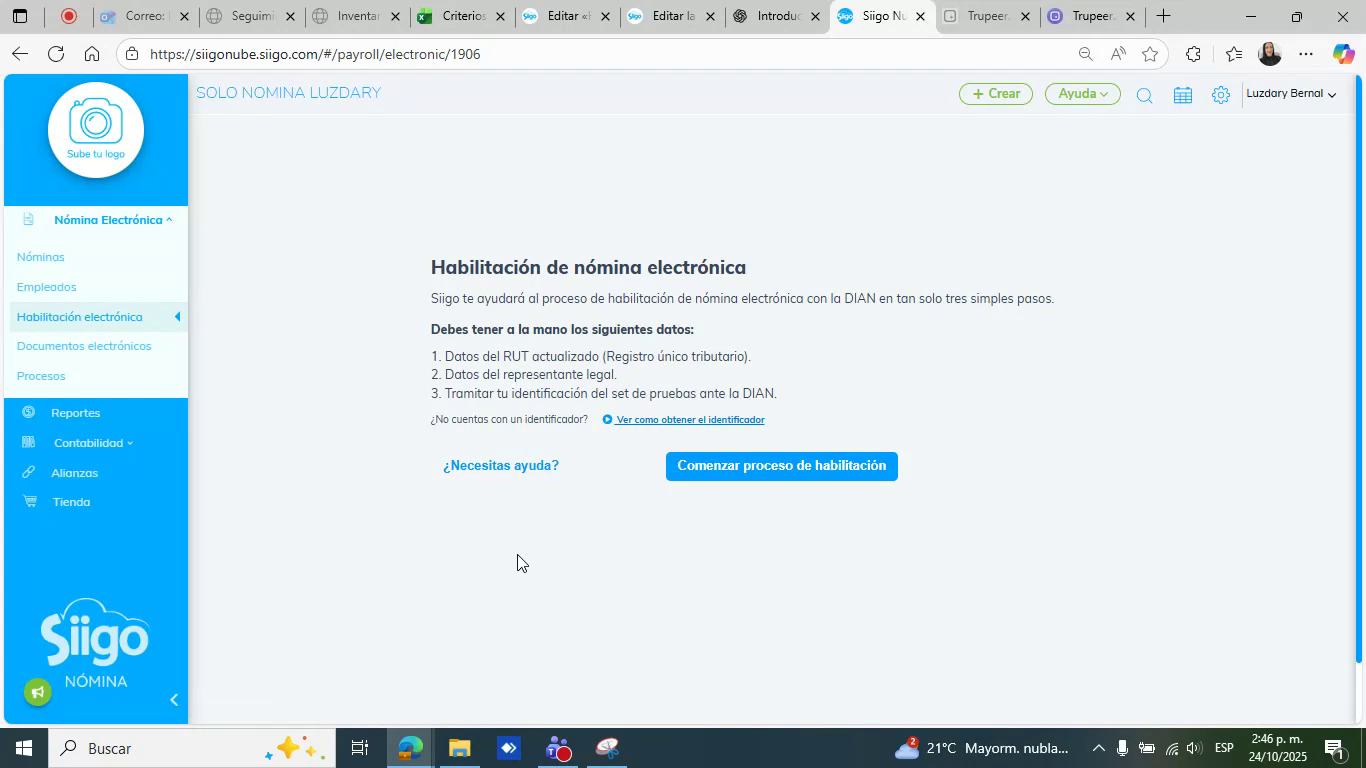Switch to the Correo browser tab

point(146,16)
